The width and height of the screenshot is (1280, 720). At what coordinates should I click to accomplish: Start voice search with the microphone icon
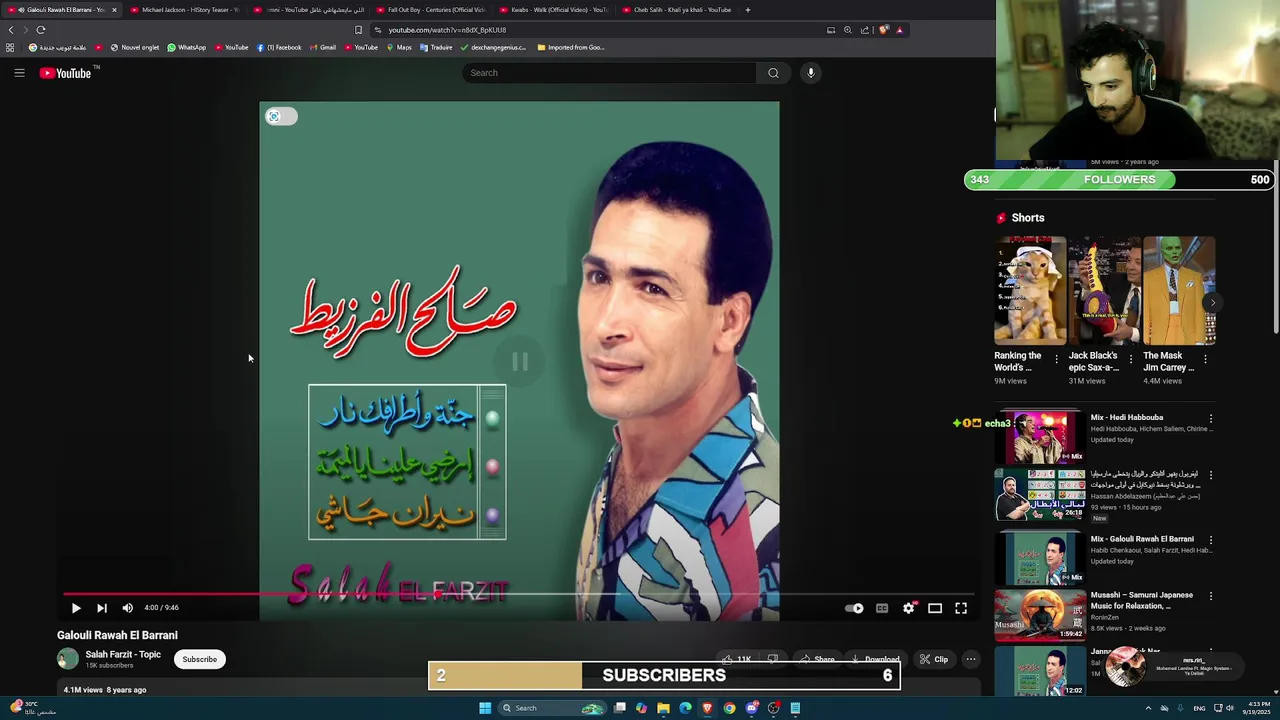tap(811, 73)
